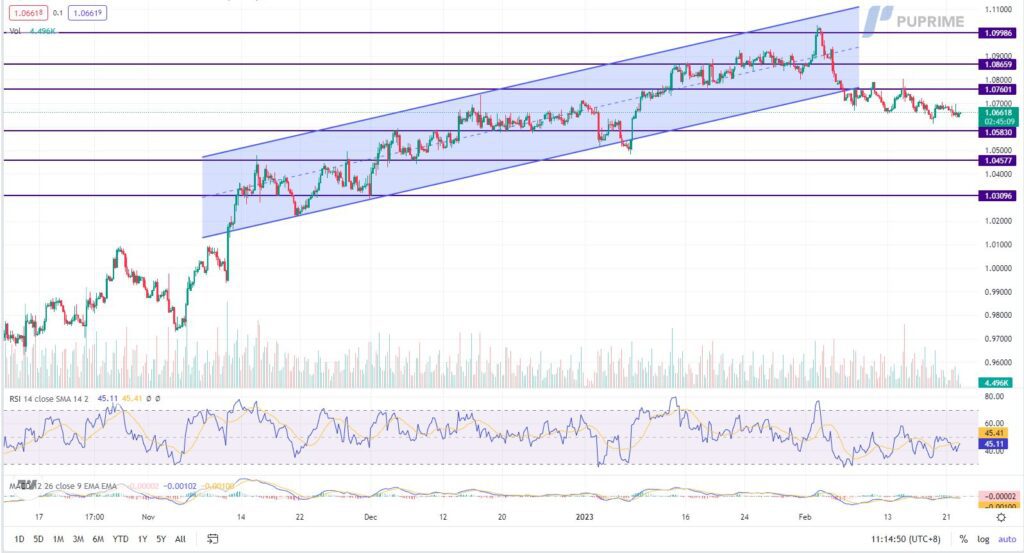Select the 1M time range
The height and width of the screenshot is (553, 1024).
point(58,539)
